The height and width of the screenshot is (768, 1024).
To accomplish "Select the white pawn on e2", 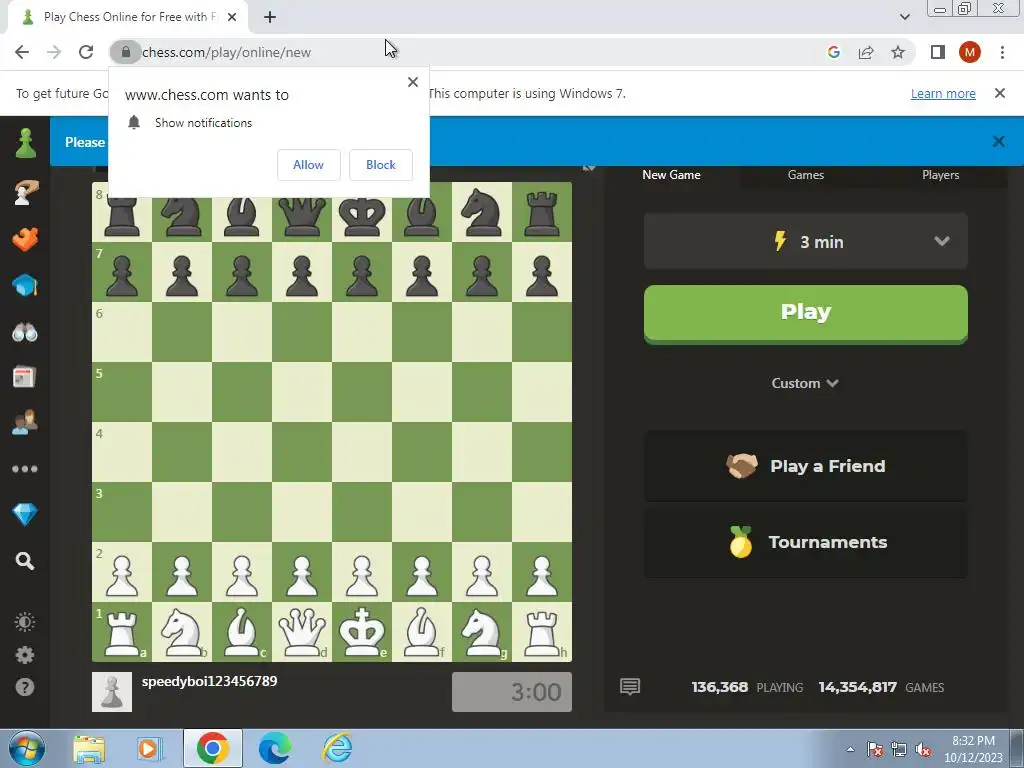I will pos(362,571).
